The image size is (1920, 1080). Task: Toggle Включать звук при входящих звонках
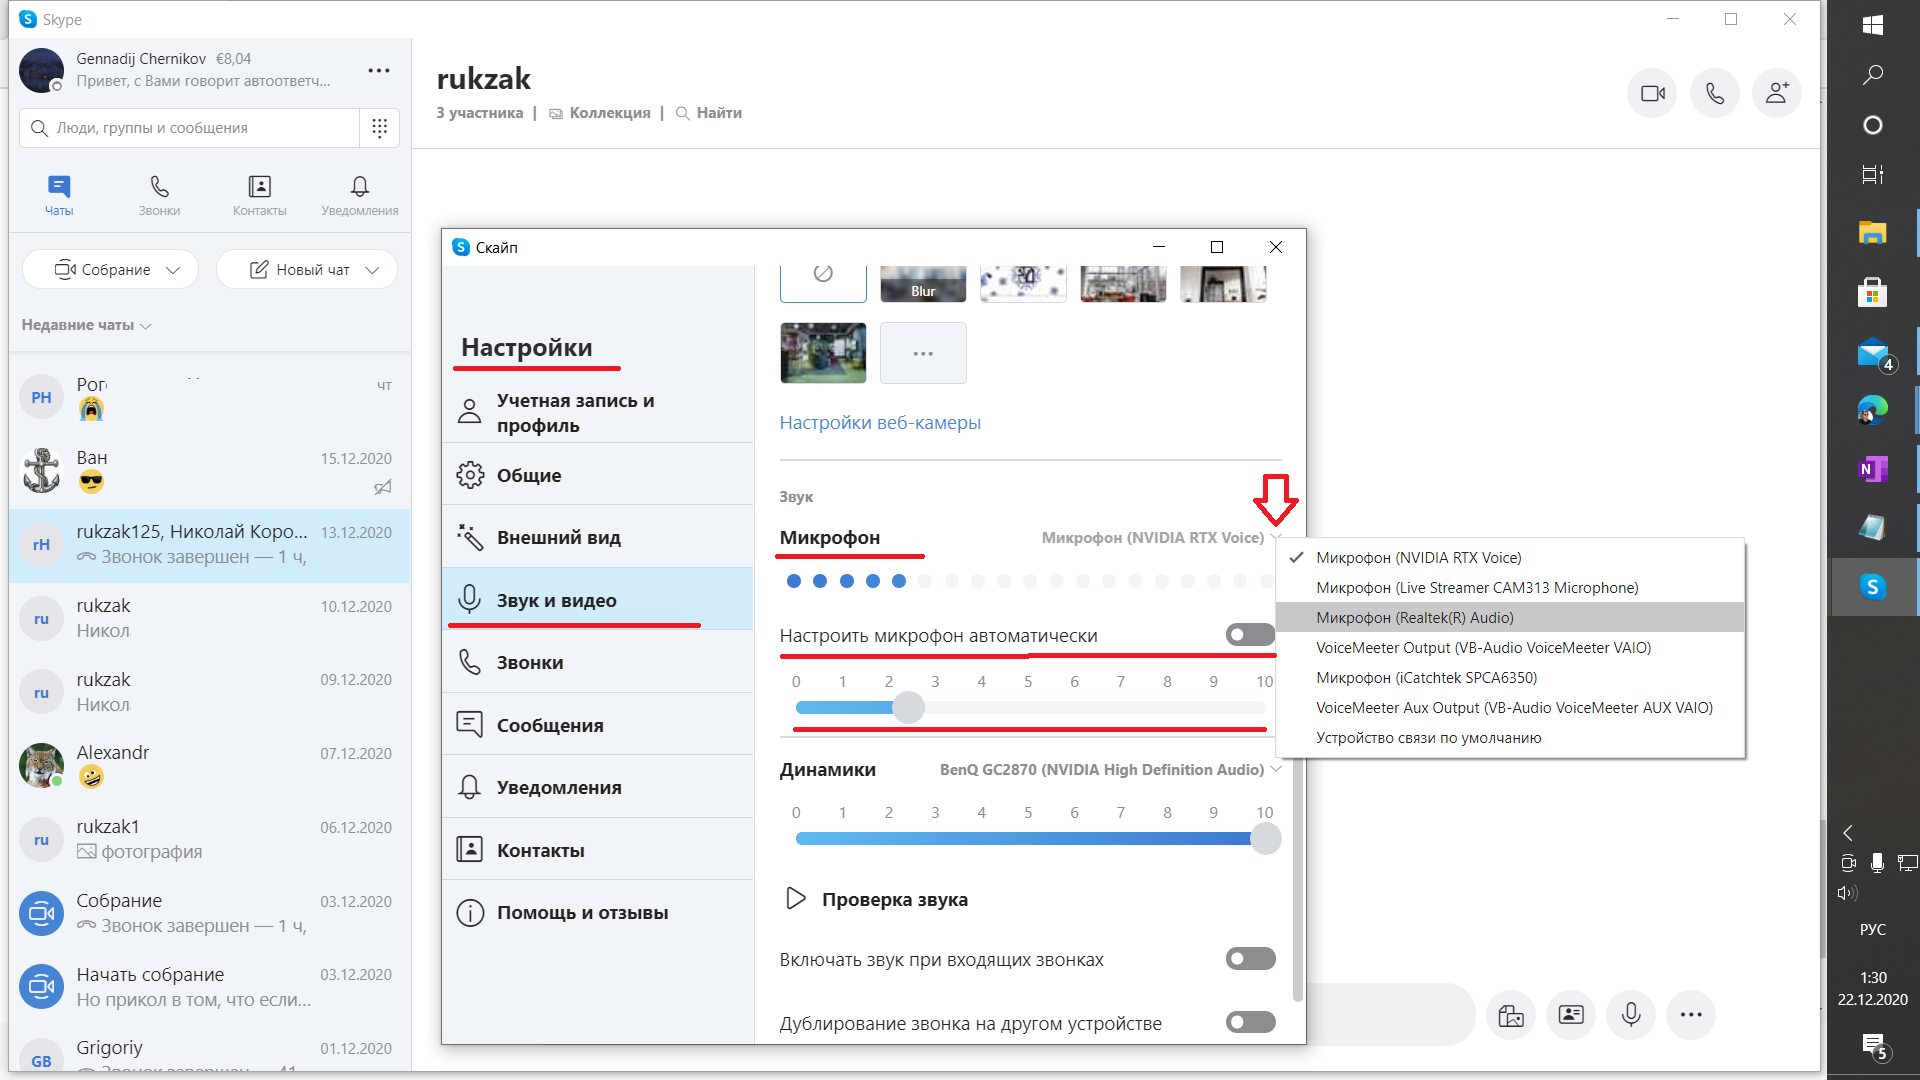click(x=1250, y=959)
